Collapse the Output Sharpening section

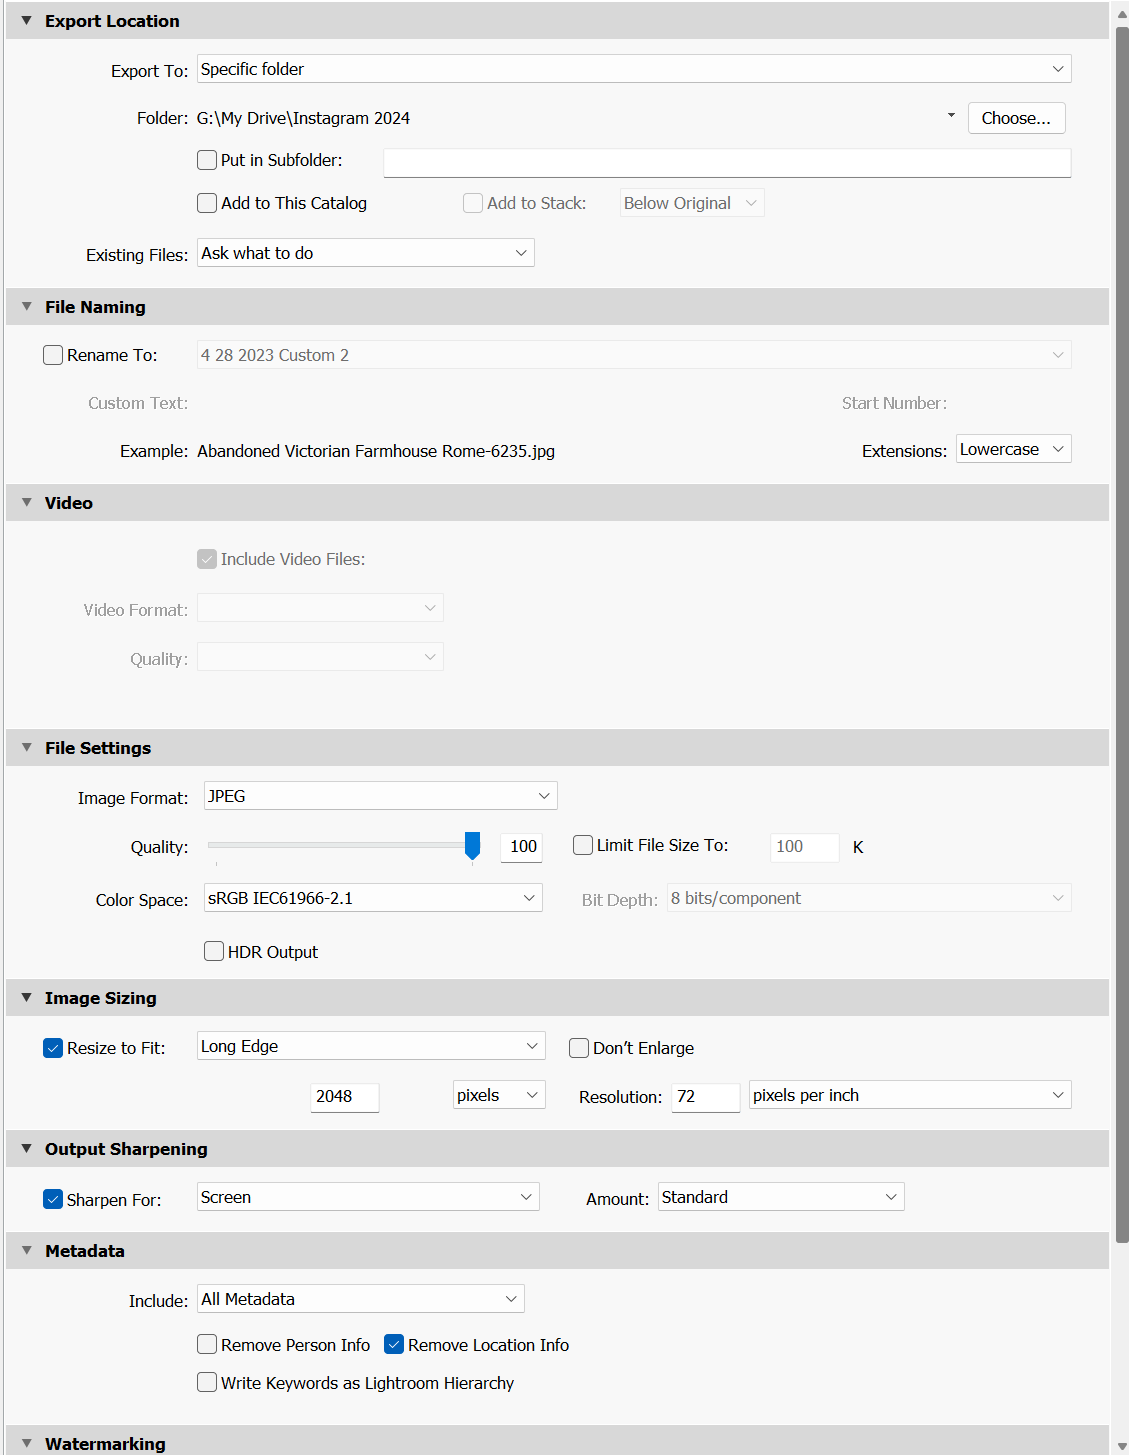[x=27, y=1149]
